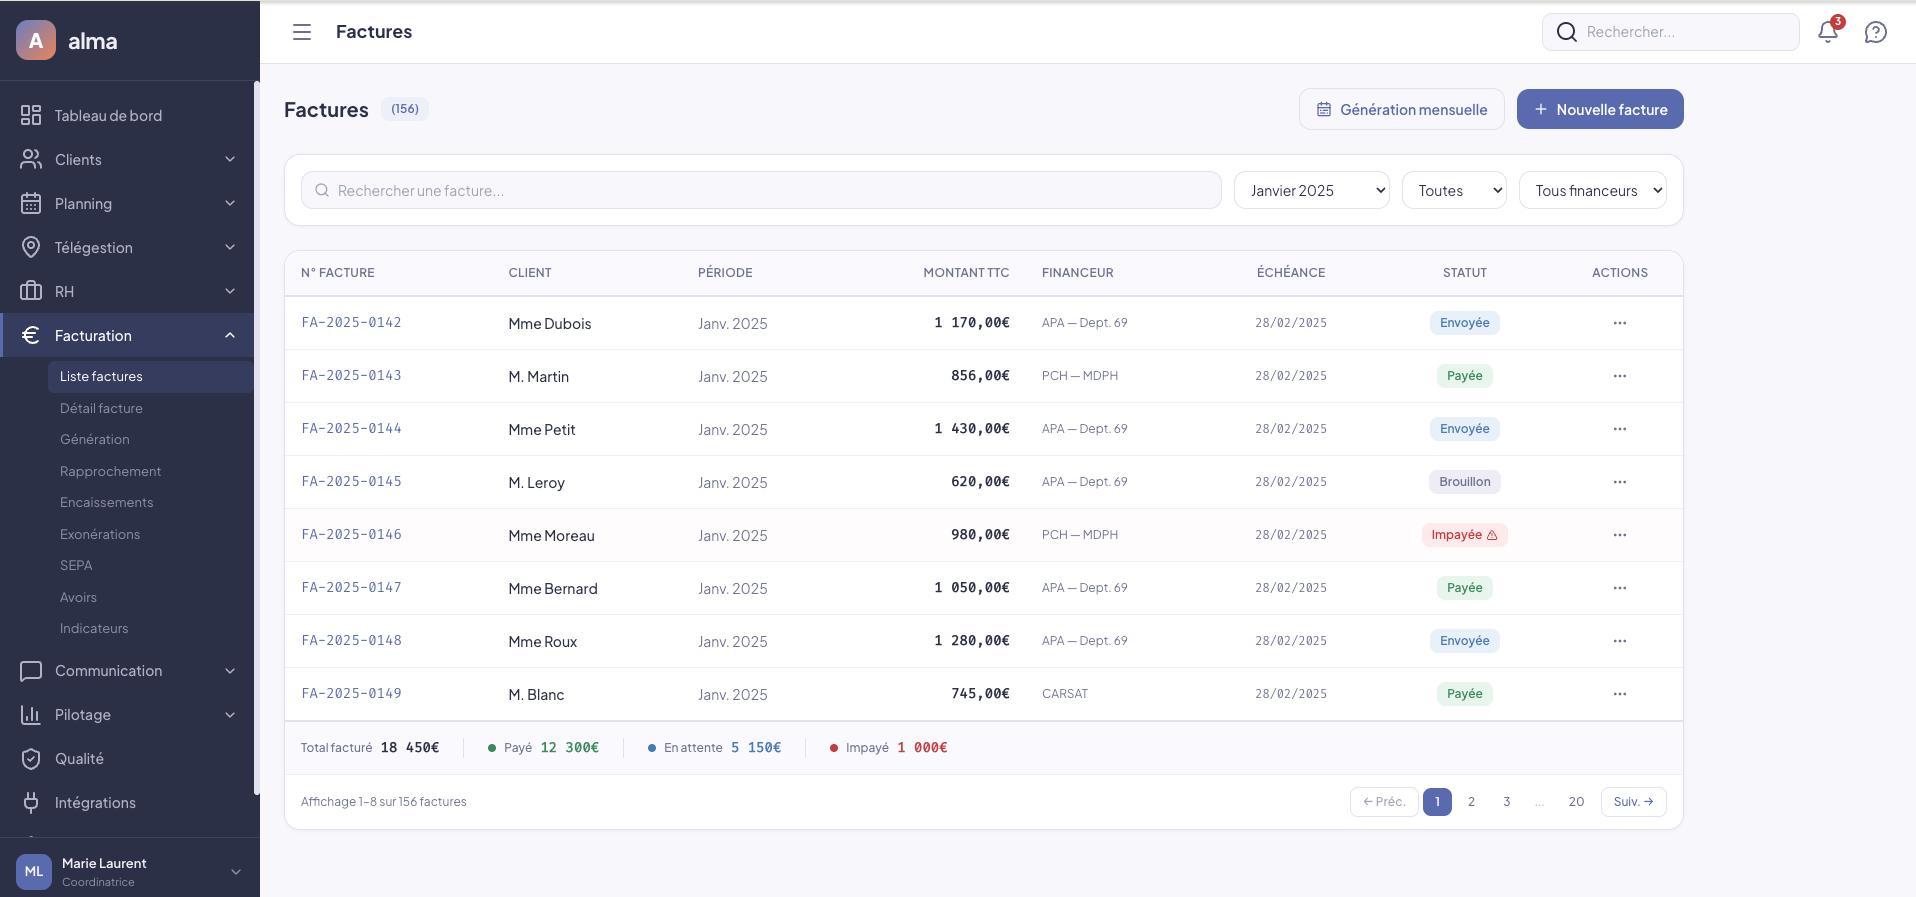Open actions menu for Mme Dubois invoice

click(1619, 323)
